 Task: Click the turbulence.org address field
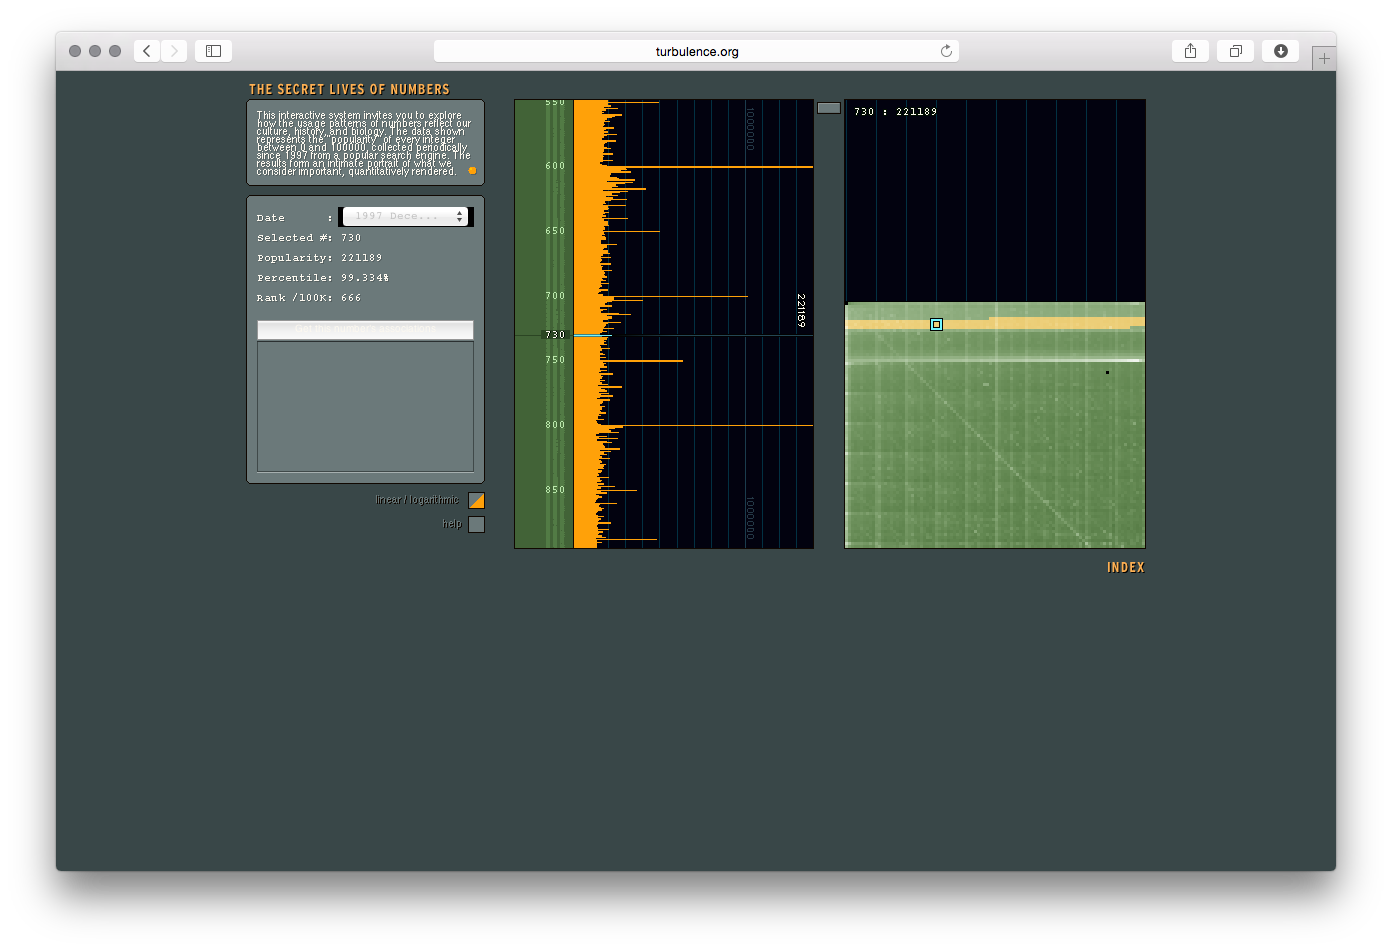coord(696,51)
